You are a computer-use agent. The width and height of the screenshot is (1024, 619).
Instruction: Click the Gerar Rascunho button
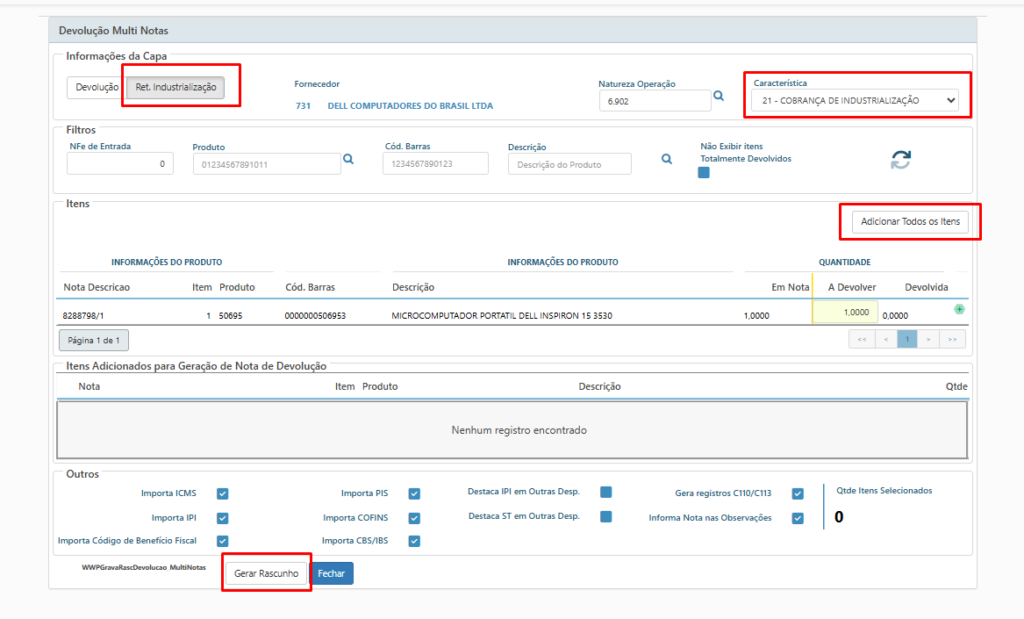coord(265,574)
